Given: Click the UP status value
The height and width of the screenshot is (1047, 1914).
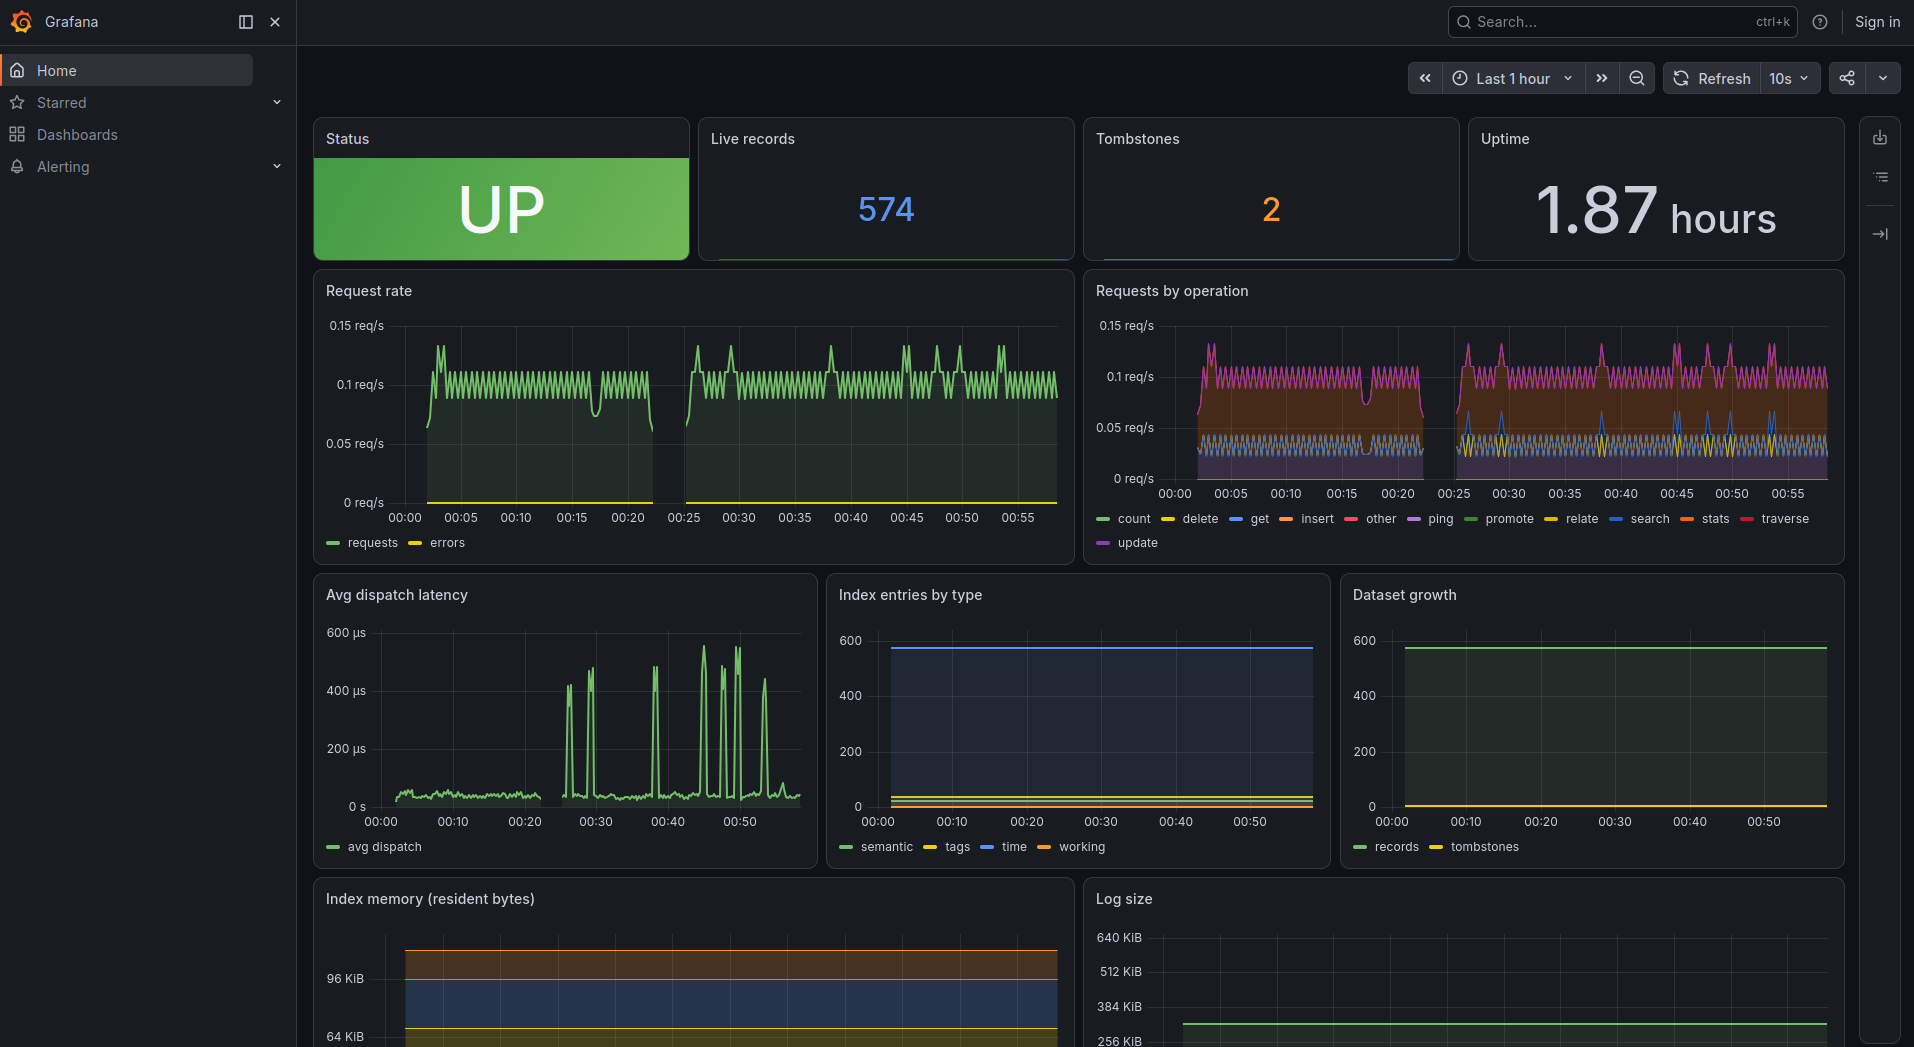Looking at the screenshot, I should 501,209.
